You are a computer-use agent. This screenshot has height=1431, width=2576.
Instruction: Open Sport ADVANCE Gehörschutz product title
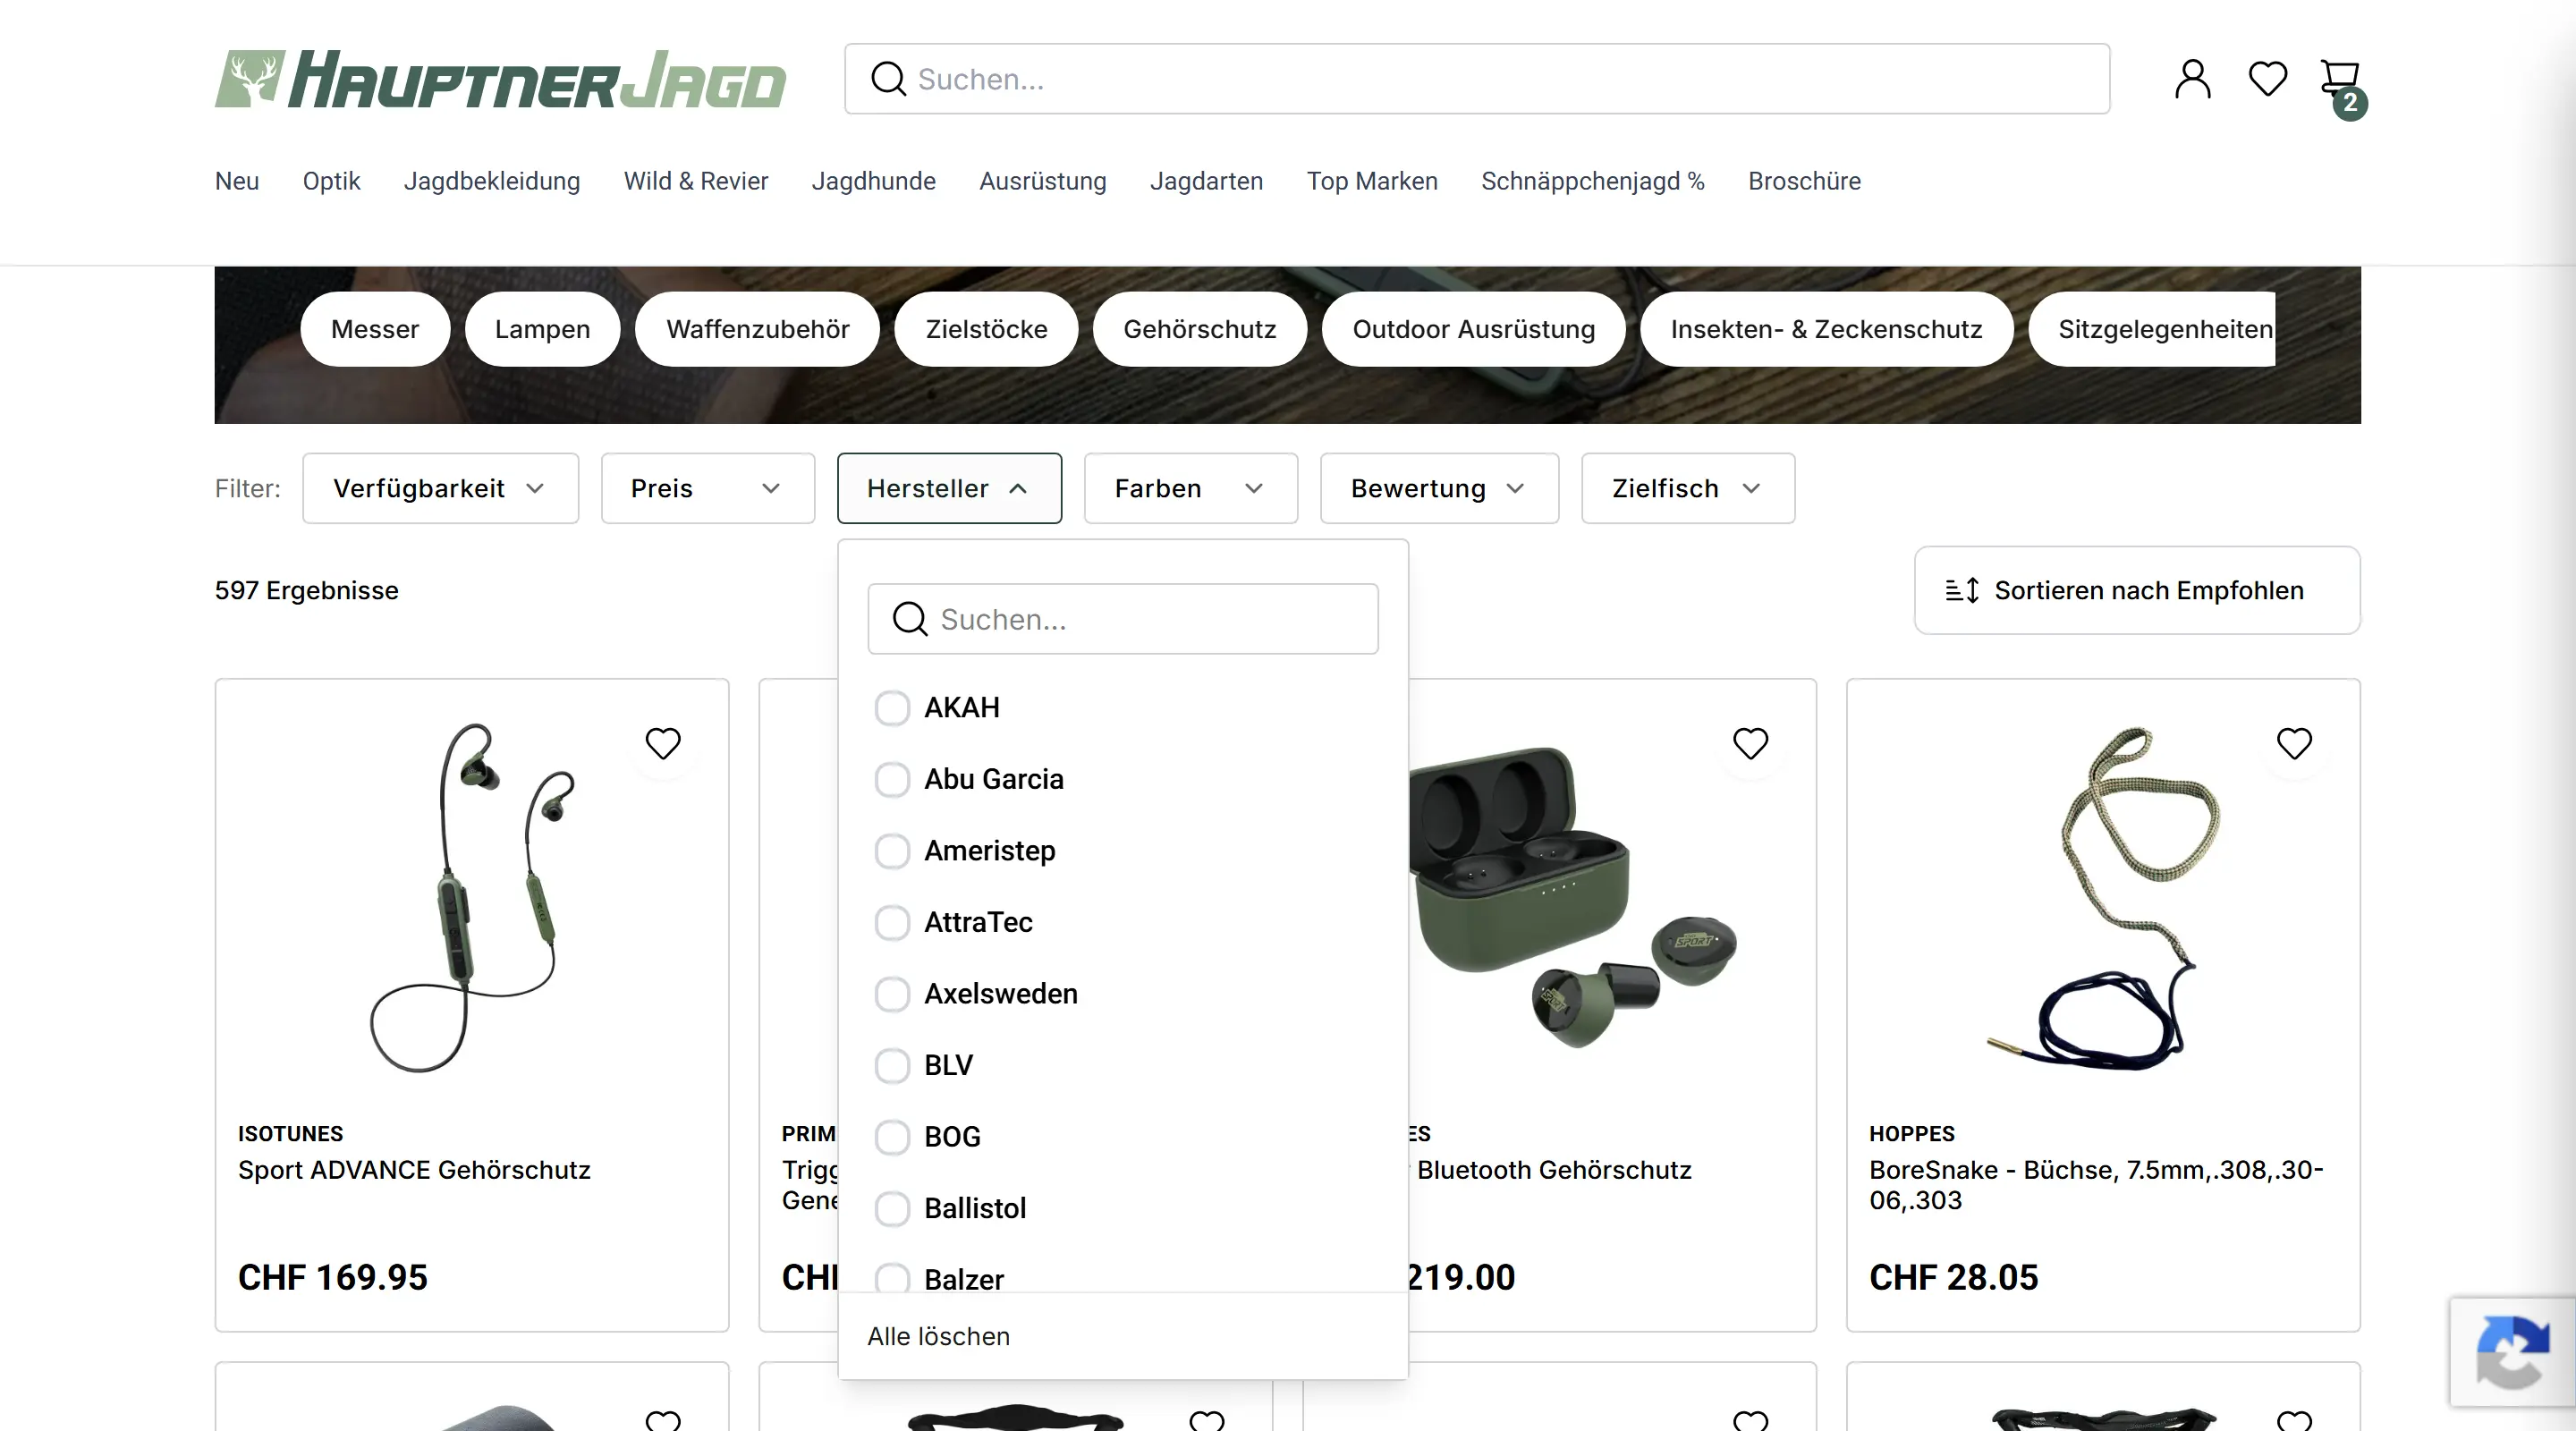point(414,1170)
